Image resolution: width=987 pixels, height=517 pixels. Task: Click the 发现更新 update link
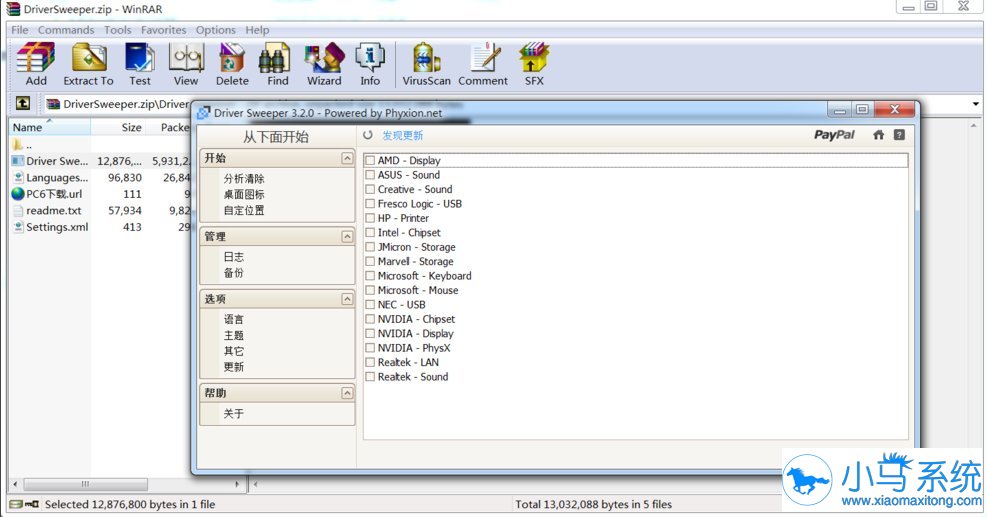tap(403, 135)
